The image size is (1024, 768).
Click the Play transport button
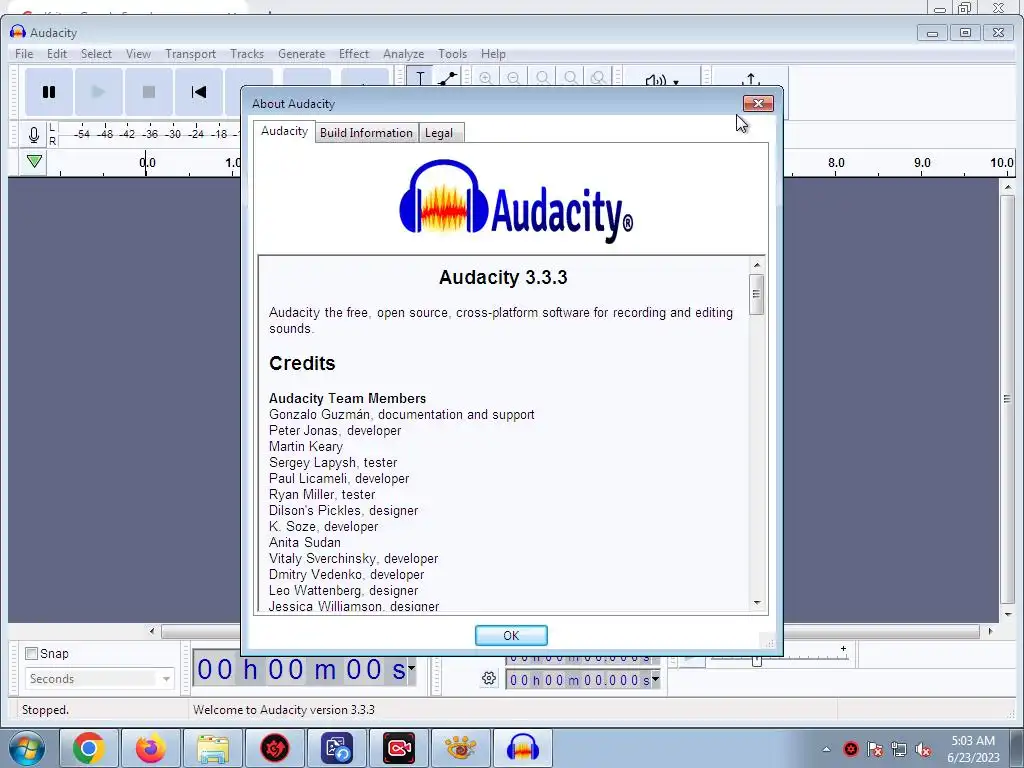[99, 92]
